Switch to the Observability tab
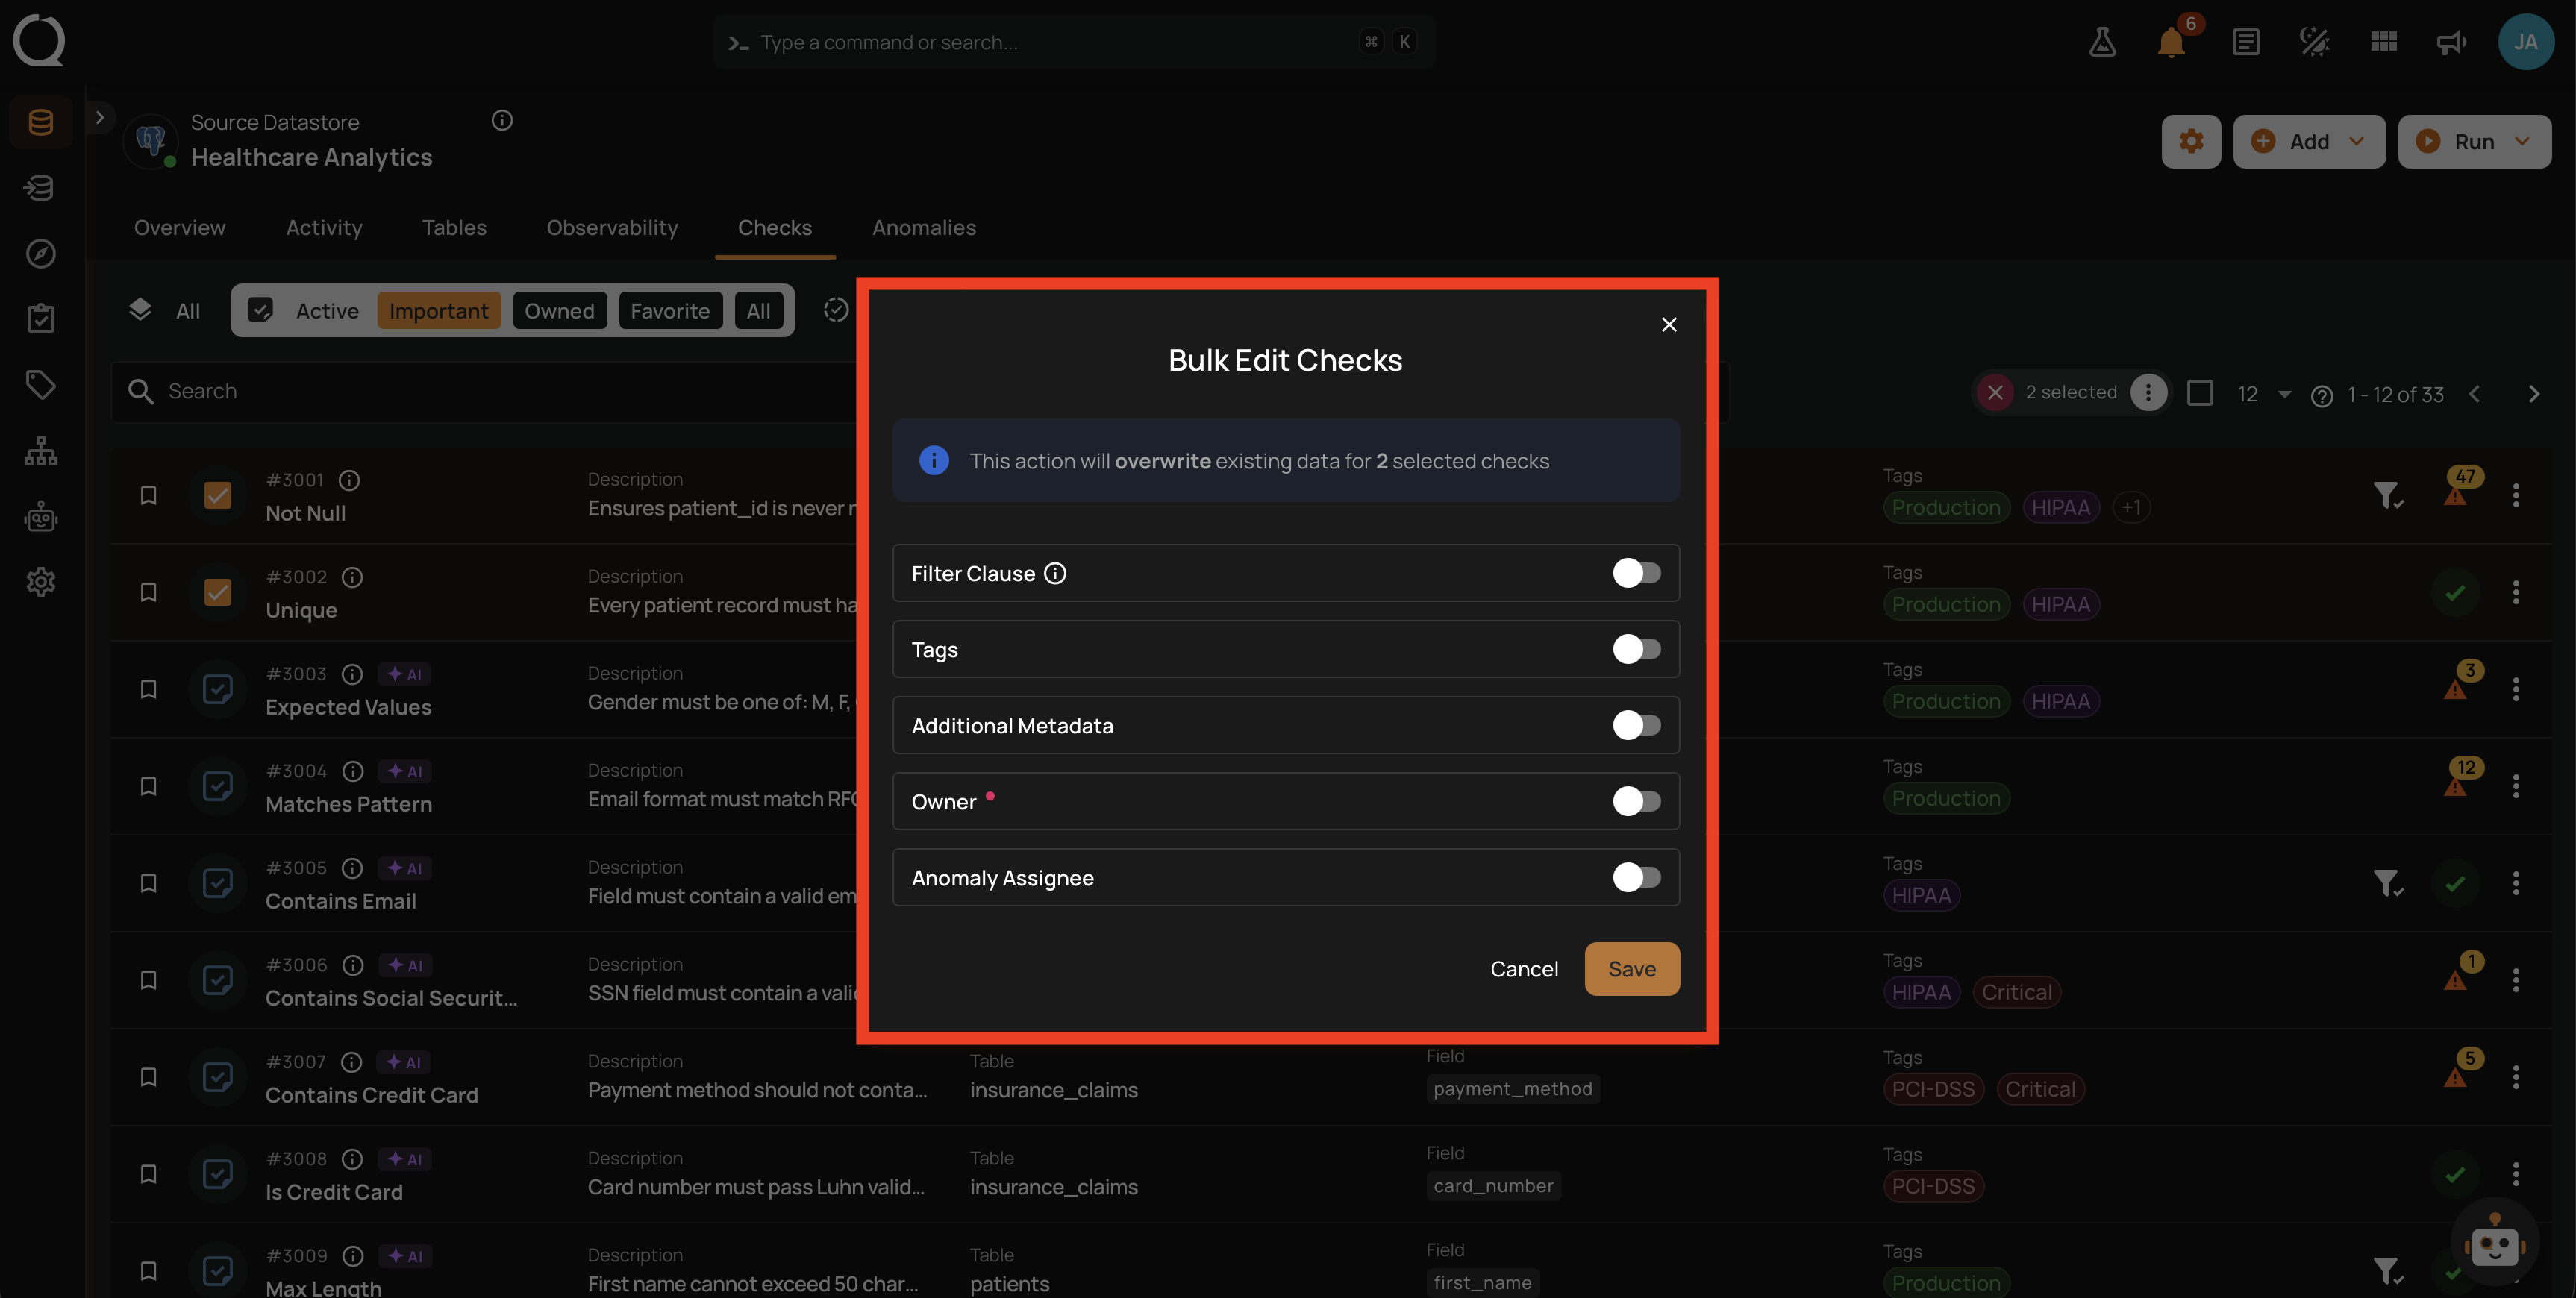The width and height of the screenshot is (2576, 1298). pyautogui.click(x=612, y=227)
